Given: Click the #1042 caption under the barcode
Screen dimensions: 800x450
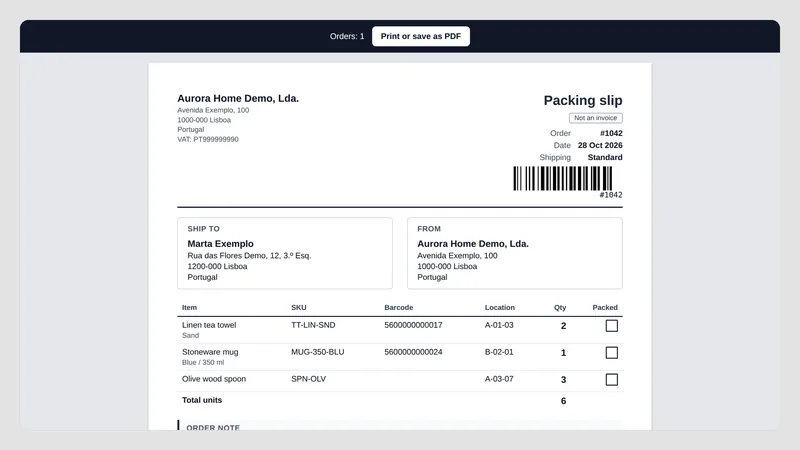Looking at the screenshot, I should pos(611,195).
